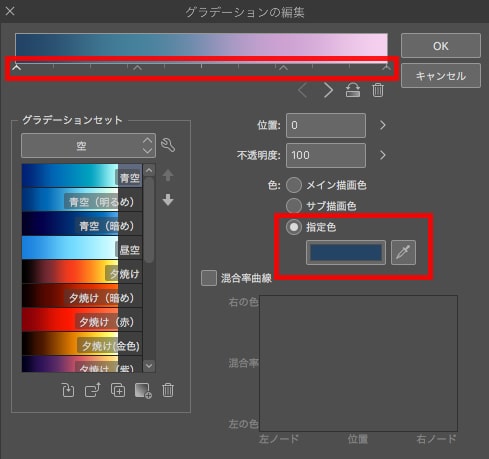The height and width of the screenshot is (459, 489).
Task: Export the gradient with the arrow icon
Action: (x=93, y=390)
